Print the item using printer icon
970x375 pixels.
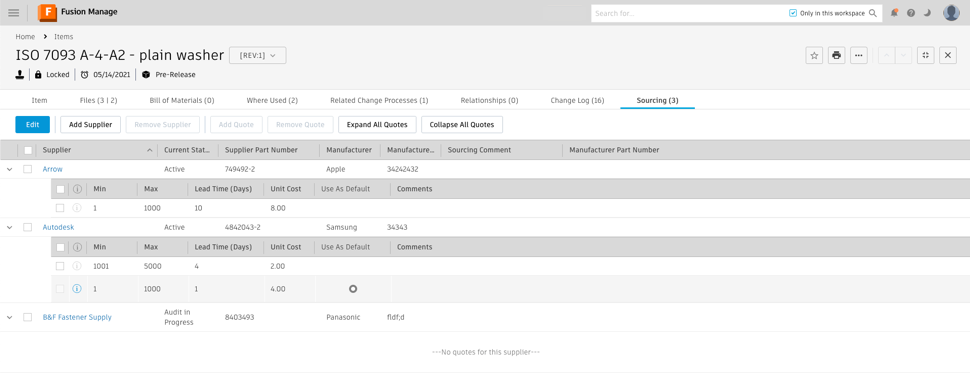(836, 55)
